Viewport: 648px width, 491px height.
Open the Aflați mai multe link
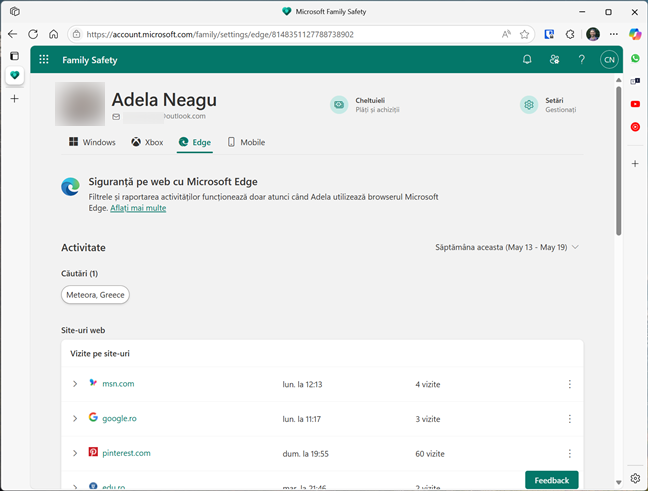pos(138,208)
